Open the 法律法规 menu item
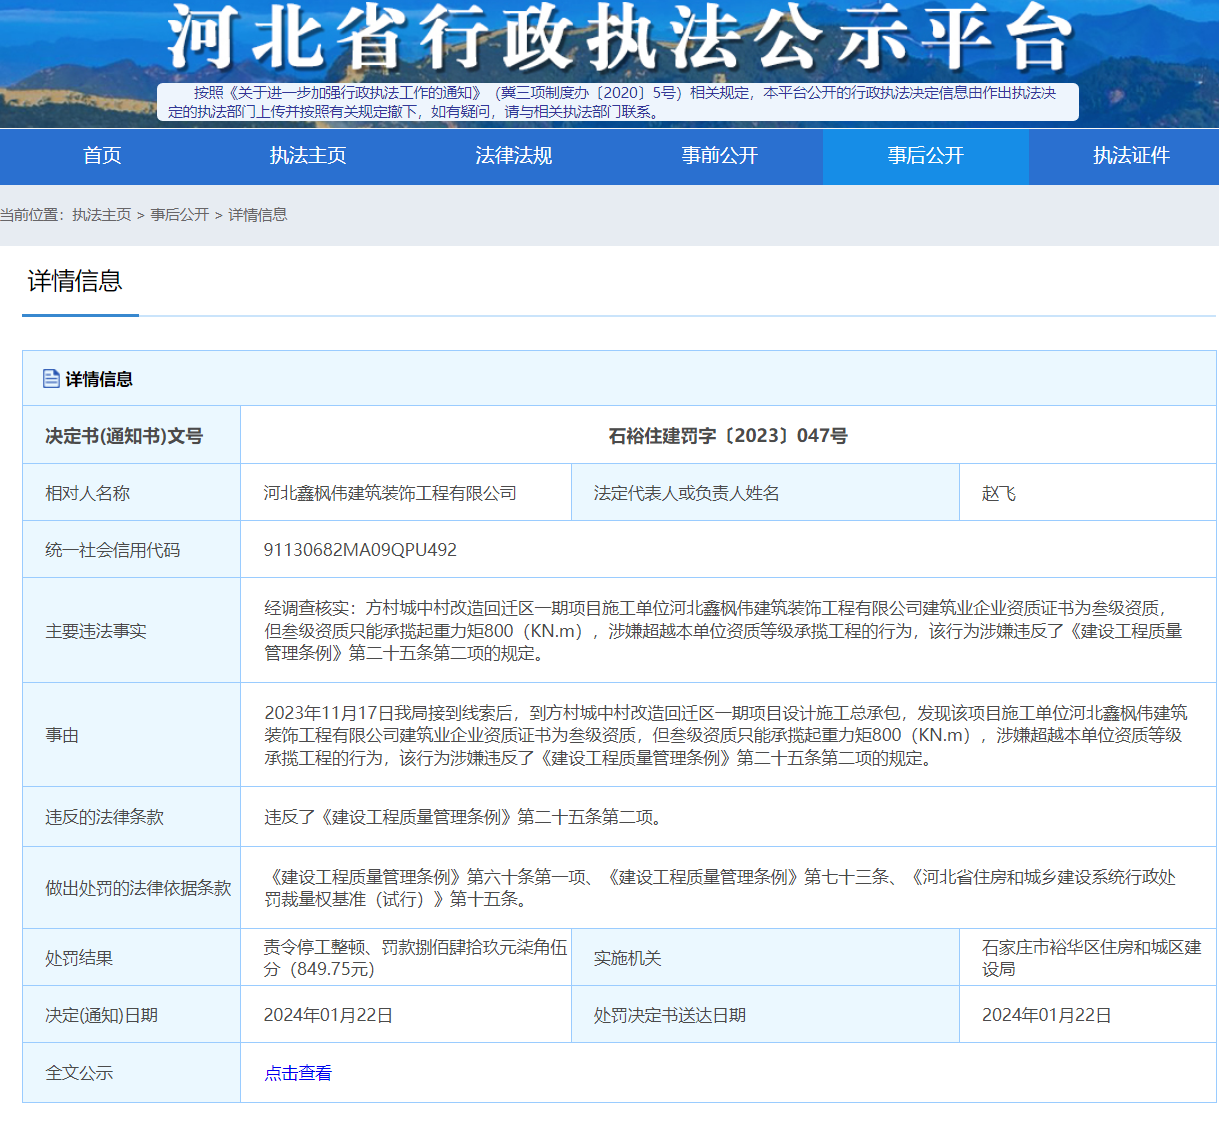Image resolution: width=1219 pixels, height=1121 pixels. 513,156
